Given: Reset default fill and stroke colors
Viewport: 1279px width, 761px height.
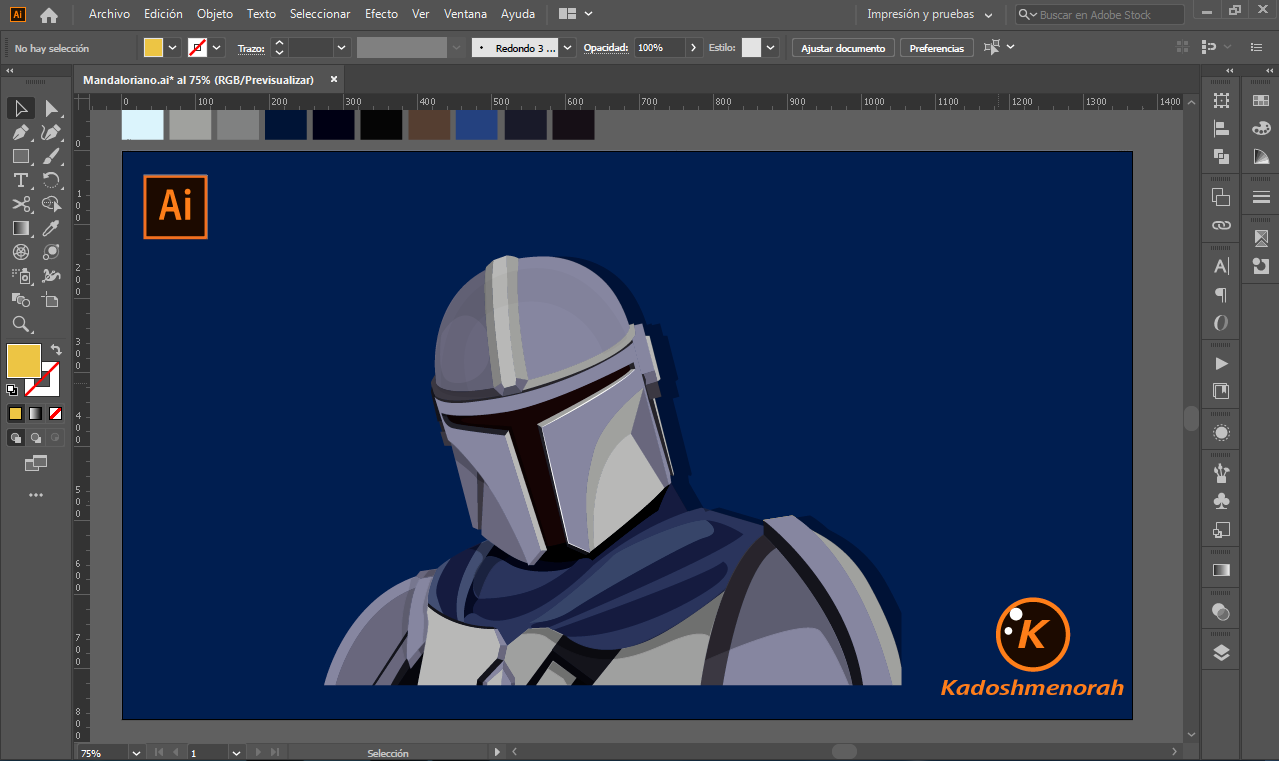Looking at the screenshot, I should pos(12,390).
